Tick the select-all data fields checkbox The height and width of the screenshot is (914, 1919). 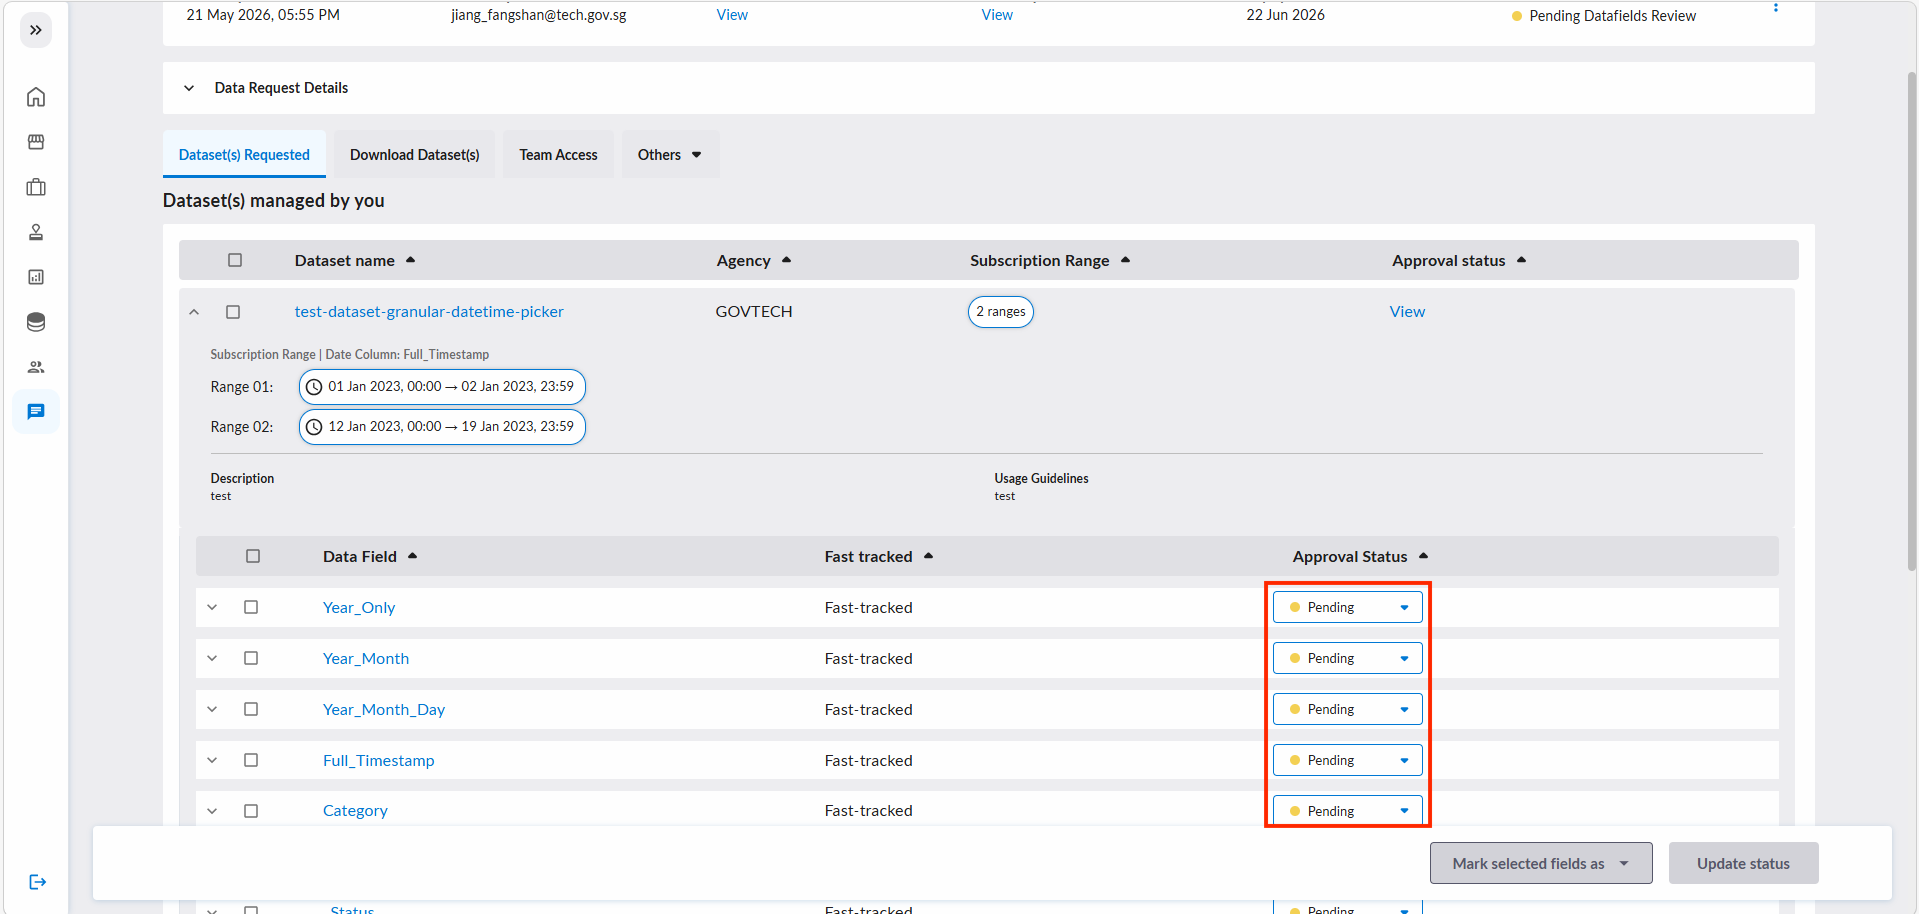(x=253, y=556)
